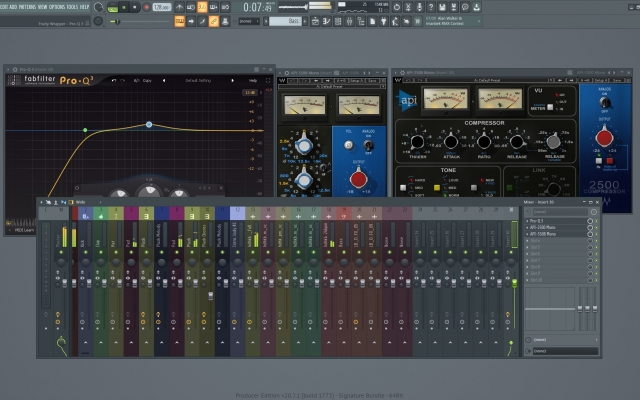Open the VIEW menu
This screenshot has height=400, width=640.
click(x=42, y=7)
